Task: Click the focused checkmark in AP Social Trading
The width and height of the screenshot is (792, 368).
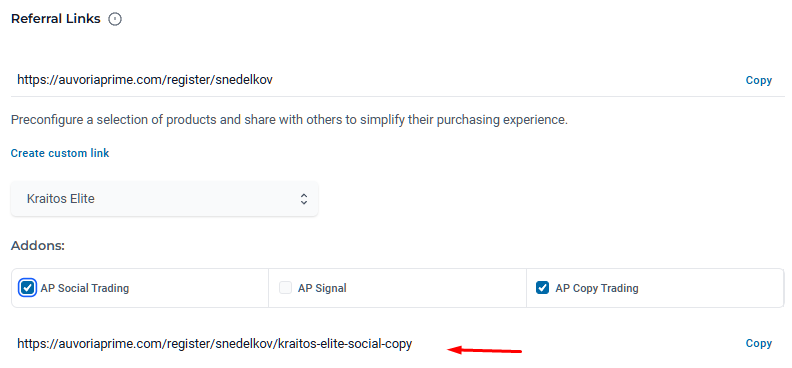Action: [27, 288]
